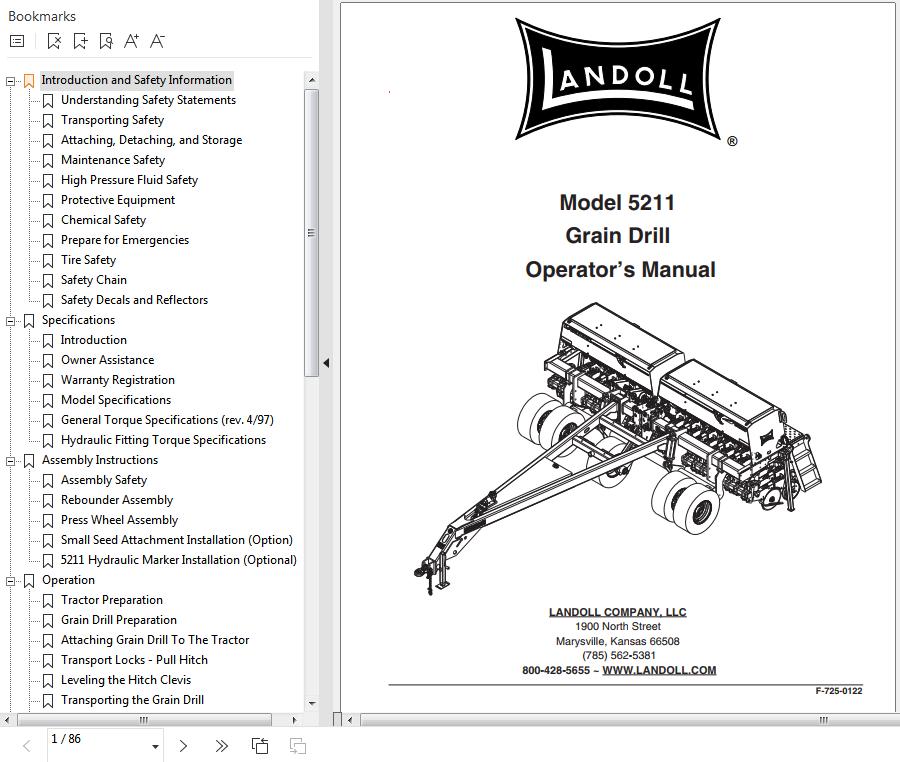Decrease bookmark text size icon
Screen dimensions: 900x762
(x=157, y=41)
